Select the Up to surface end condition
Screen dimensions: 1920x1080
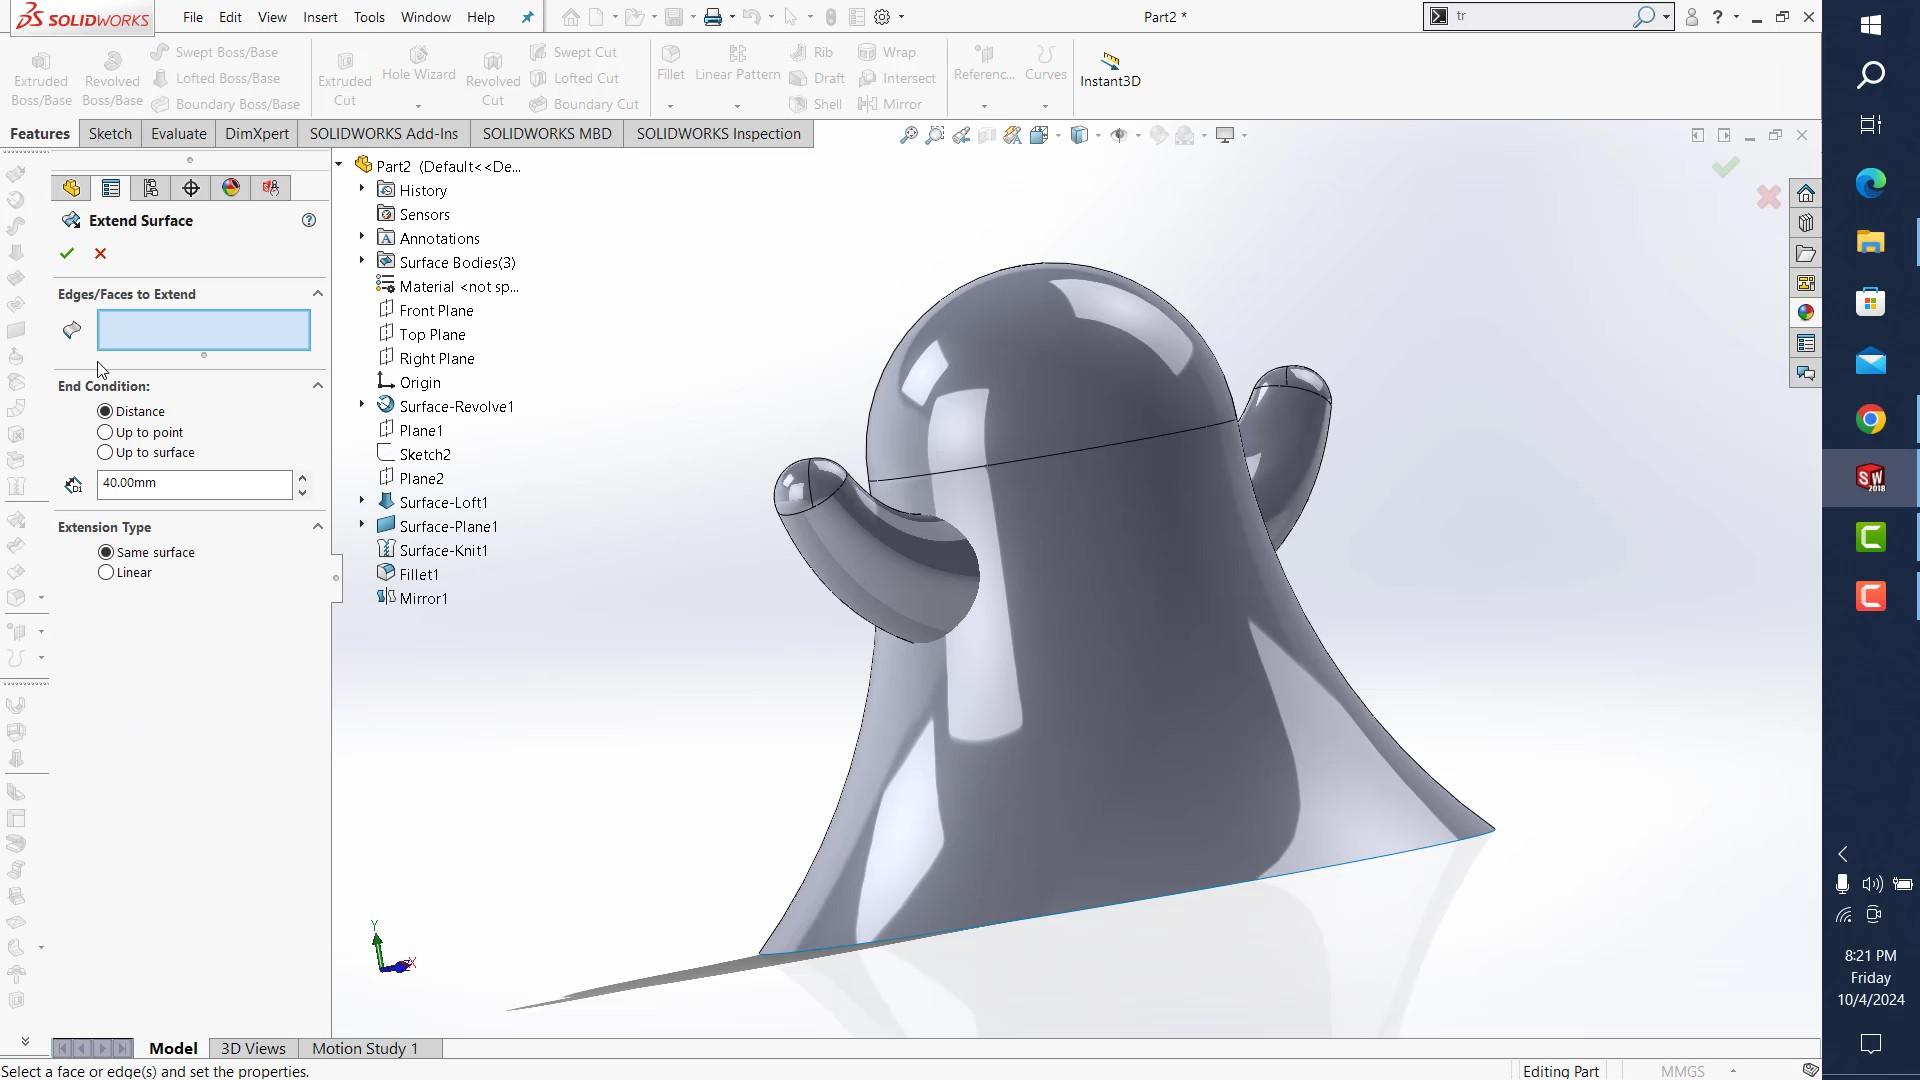tap(105, 452)
